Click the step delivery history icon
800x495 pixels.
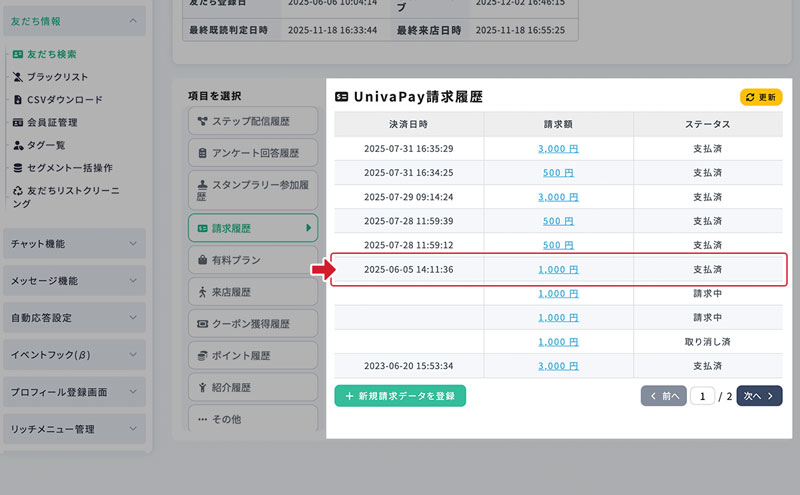[x=203, y=122]
